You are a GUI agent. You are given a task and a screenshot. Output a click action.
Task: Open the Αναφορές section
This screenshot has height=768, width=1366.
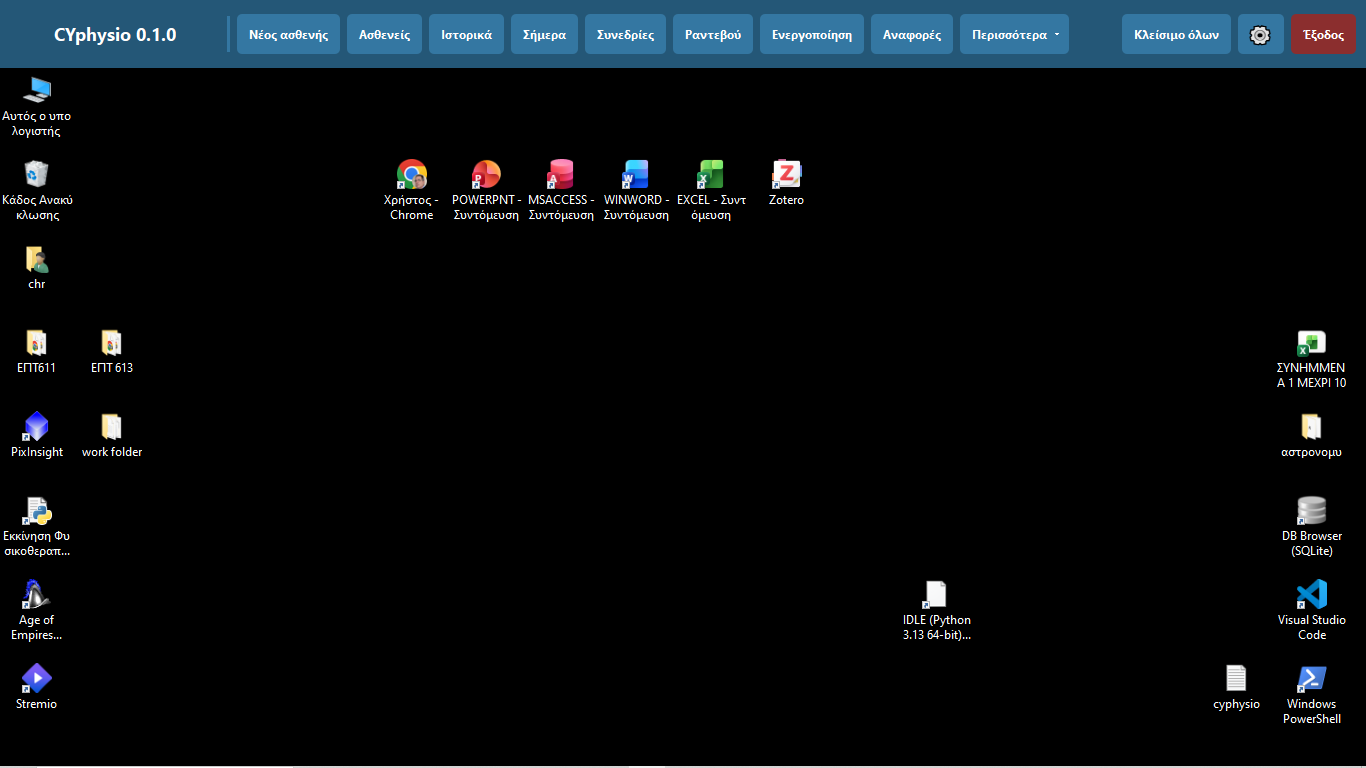[912, 34]
